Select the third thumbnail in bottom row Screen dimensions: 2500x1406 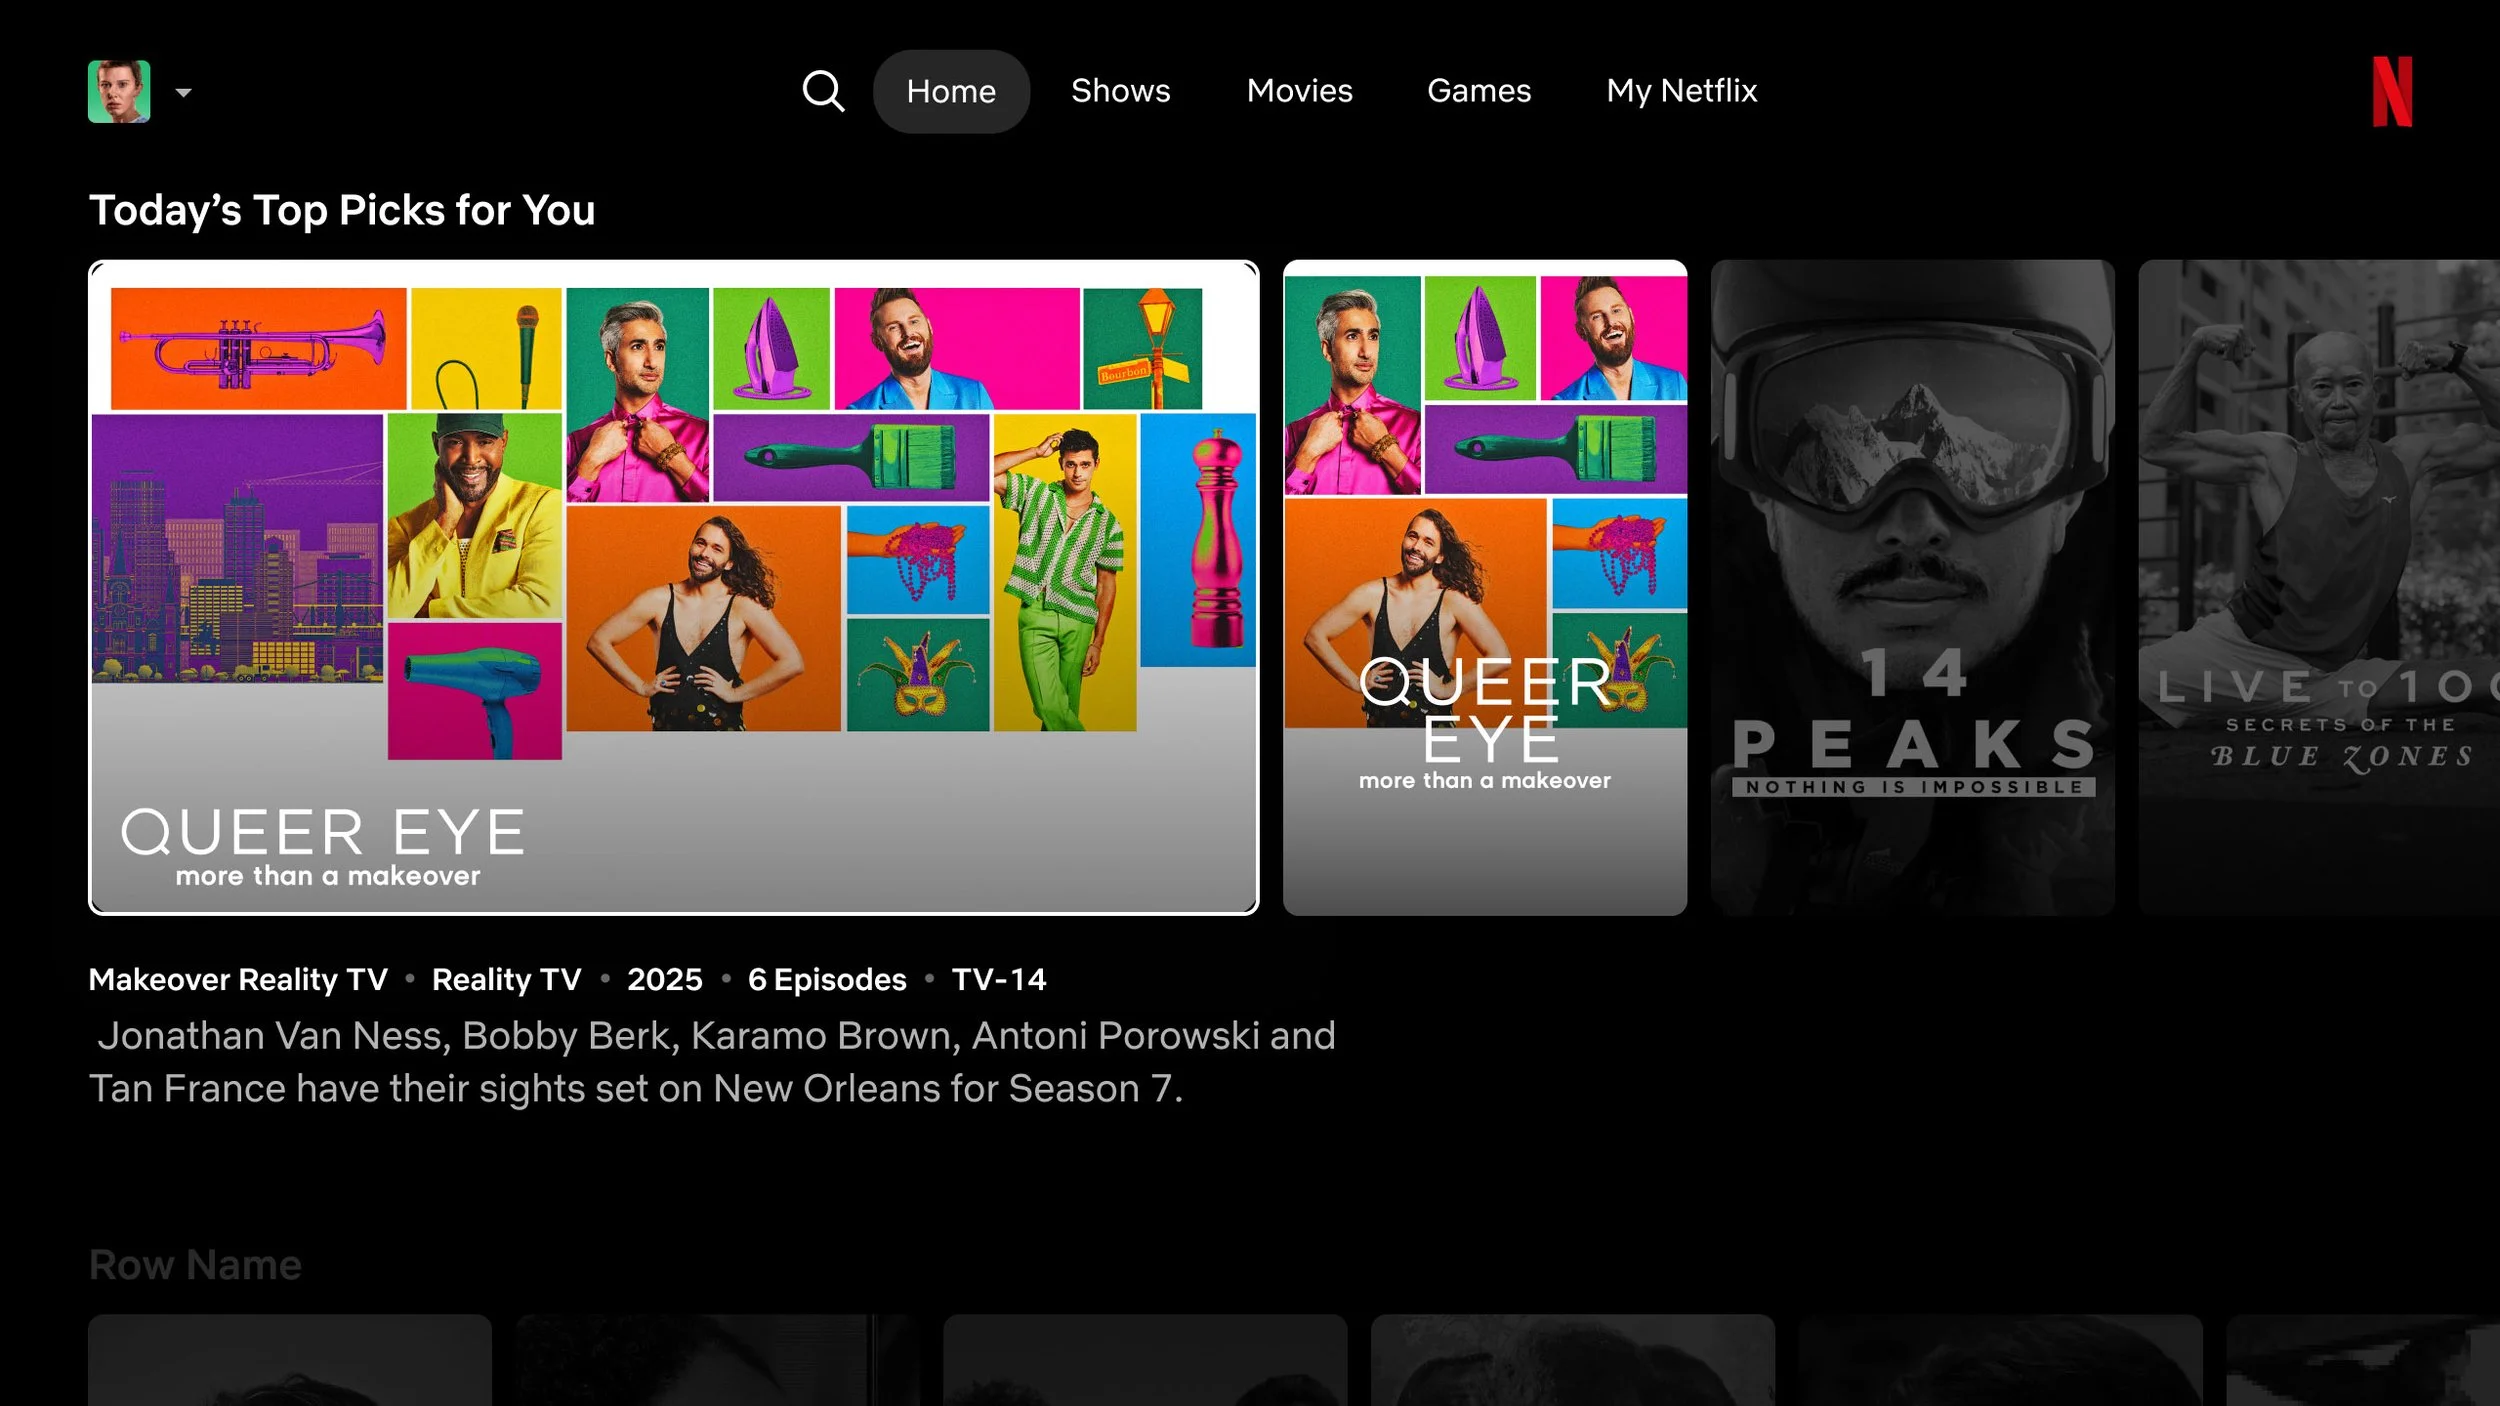click(x=1144, y=1360)
